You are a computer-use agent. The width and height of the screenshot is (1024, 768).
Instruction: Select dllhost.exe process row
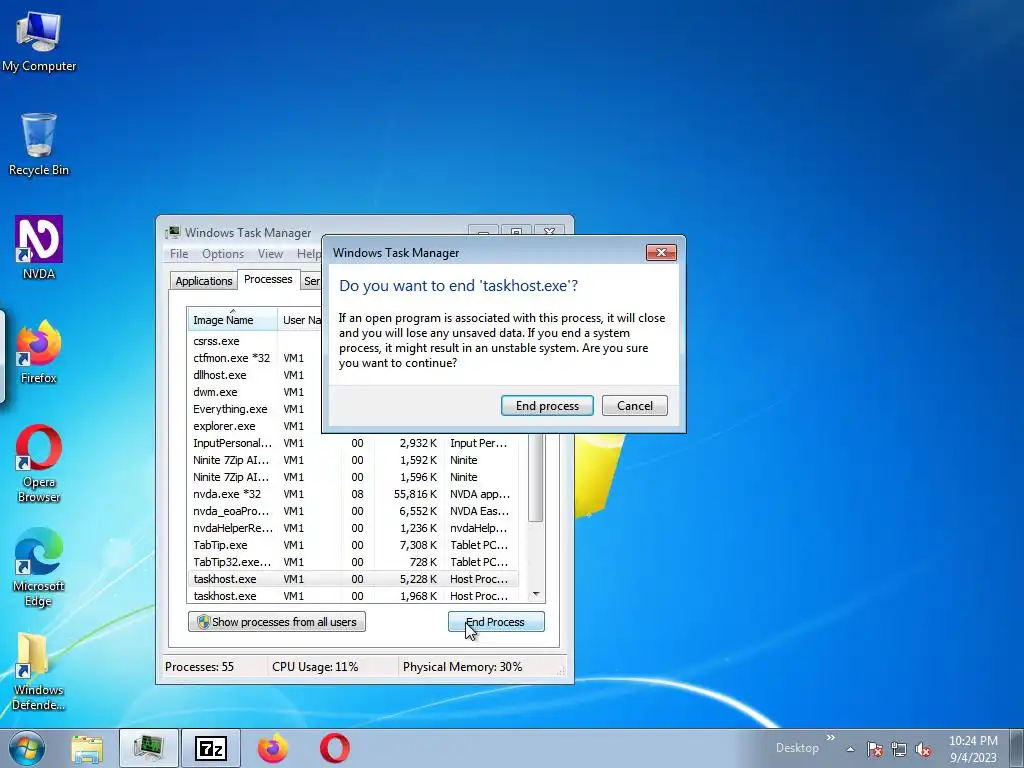point(255,375)
